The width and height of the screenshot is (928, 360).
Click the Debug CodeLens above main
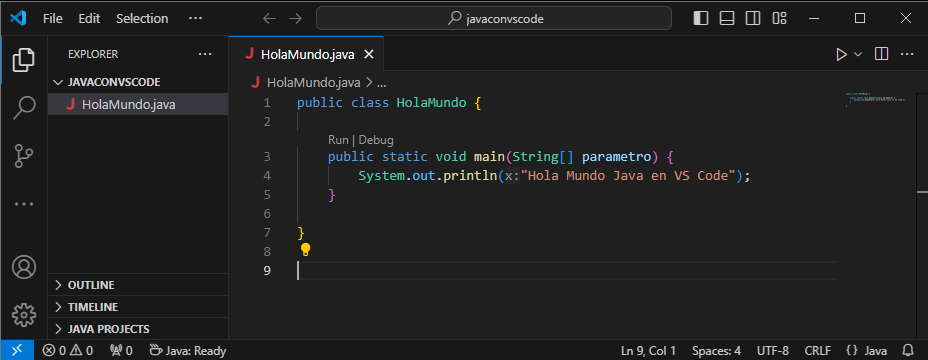pyautogui.click(x=376, y=140)
